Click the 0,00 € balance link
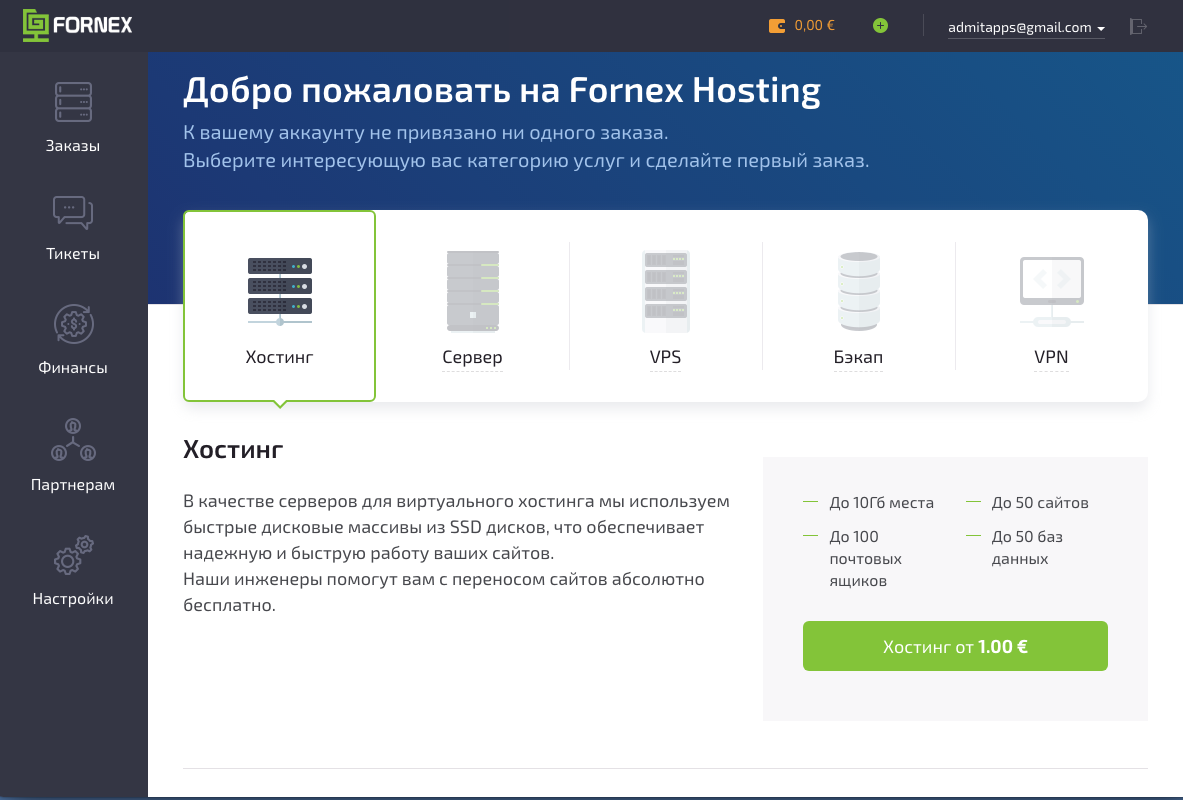The width and height of the screenshot is (1183, 800). (812, 26)
